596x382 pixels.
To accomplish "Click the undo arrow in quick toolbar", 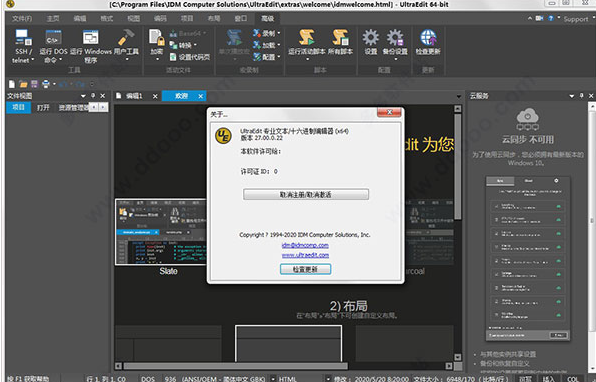I will tap(63, 84).
